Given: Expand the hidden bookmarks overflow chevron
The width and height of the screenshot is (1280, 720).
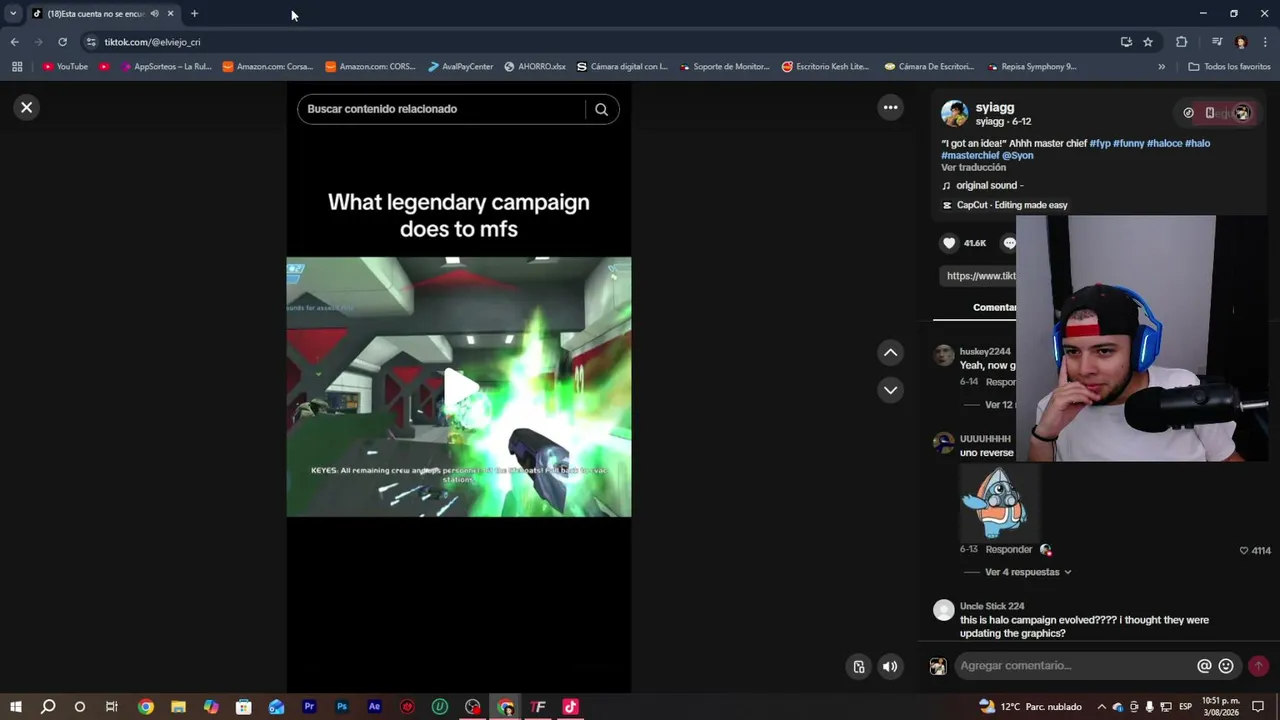Looking at the screenshot, I should coord(1161,67).
